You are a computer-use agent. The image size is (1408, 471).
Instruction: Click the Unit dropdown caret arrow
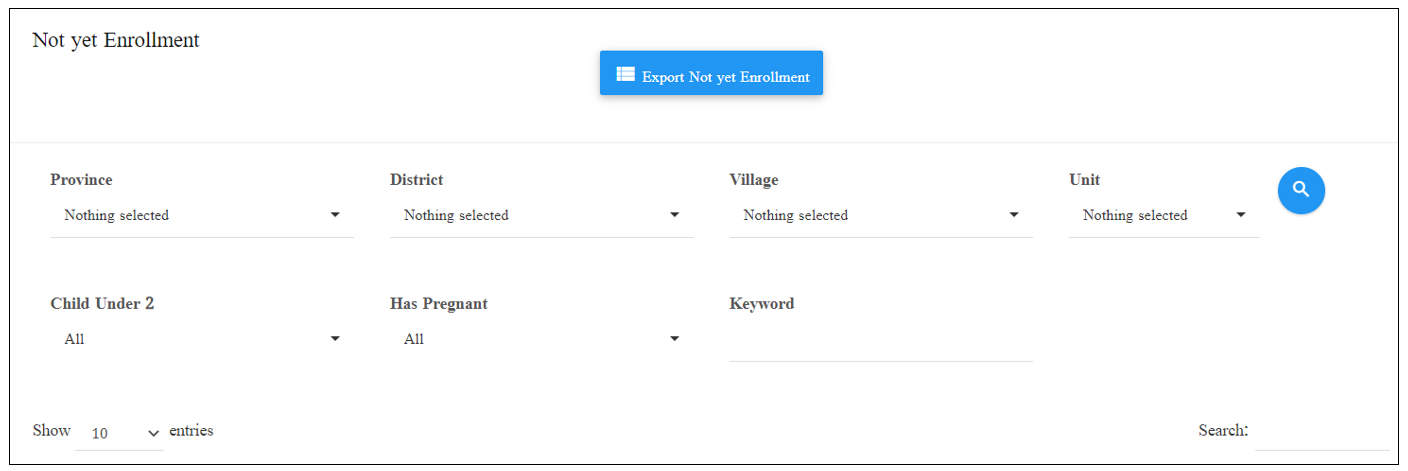click(1241, 215)
